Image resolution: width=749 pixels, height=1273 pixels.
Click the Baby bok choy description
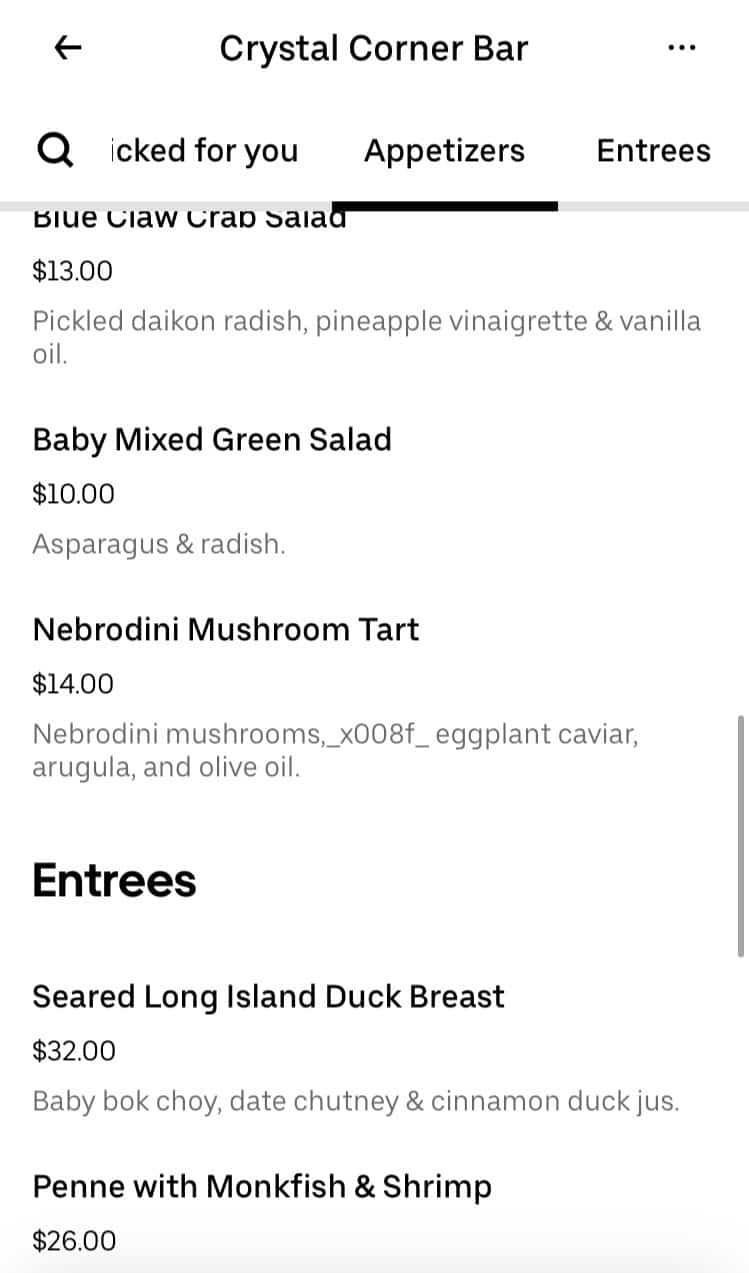click(x=356, y=1101)
